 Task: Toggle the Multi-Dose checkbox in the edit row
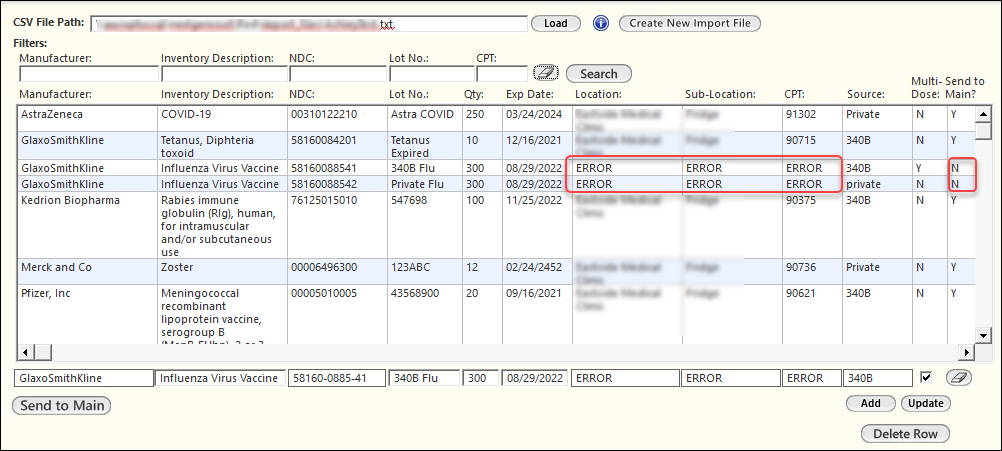(x=925, y=378)
